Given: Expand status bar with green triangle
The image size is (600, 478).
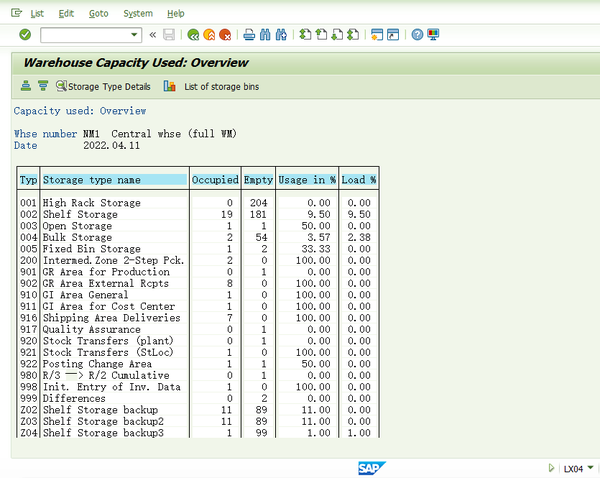Looking at the screenshot, I should [x=551, y=468].
